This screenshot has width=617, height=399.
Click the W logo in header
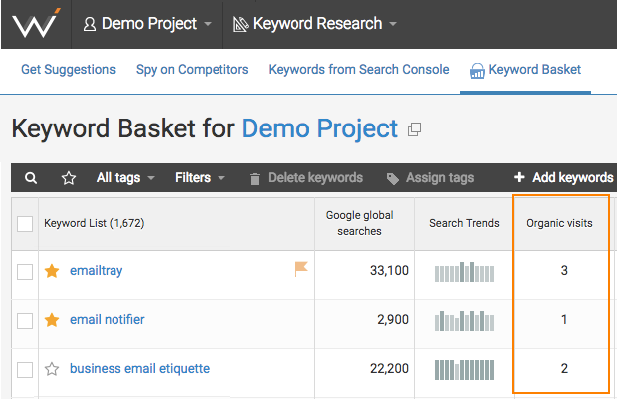tap(36, 24)
